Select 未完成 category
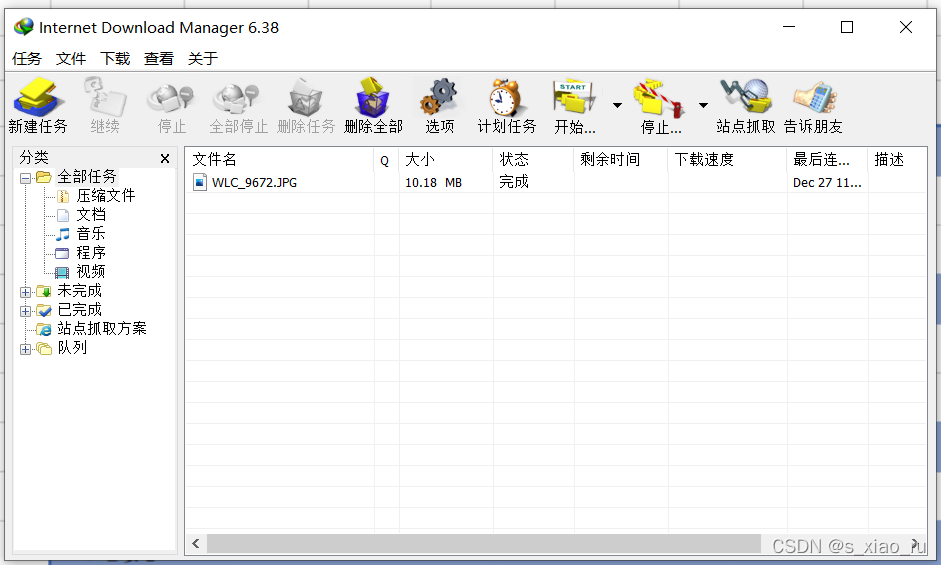 coord(79,291)
